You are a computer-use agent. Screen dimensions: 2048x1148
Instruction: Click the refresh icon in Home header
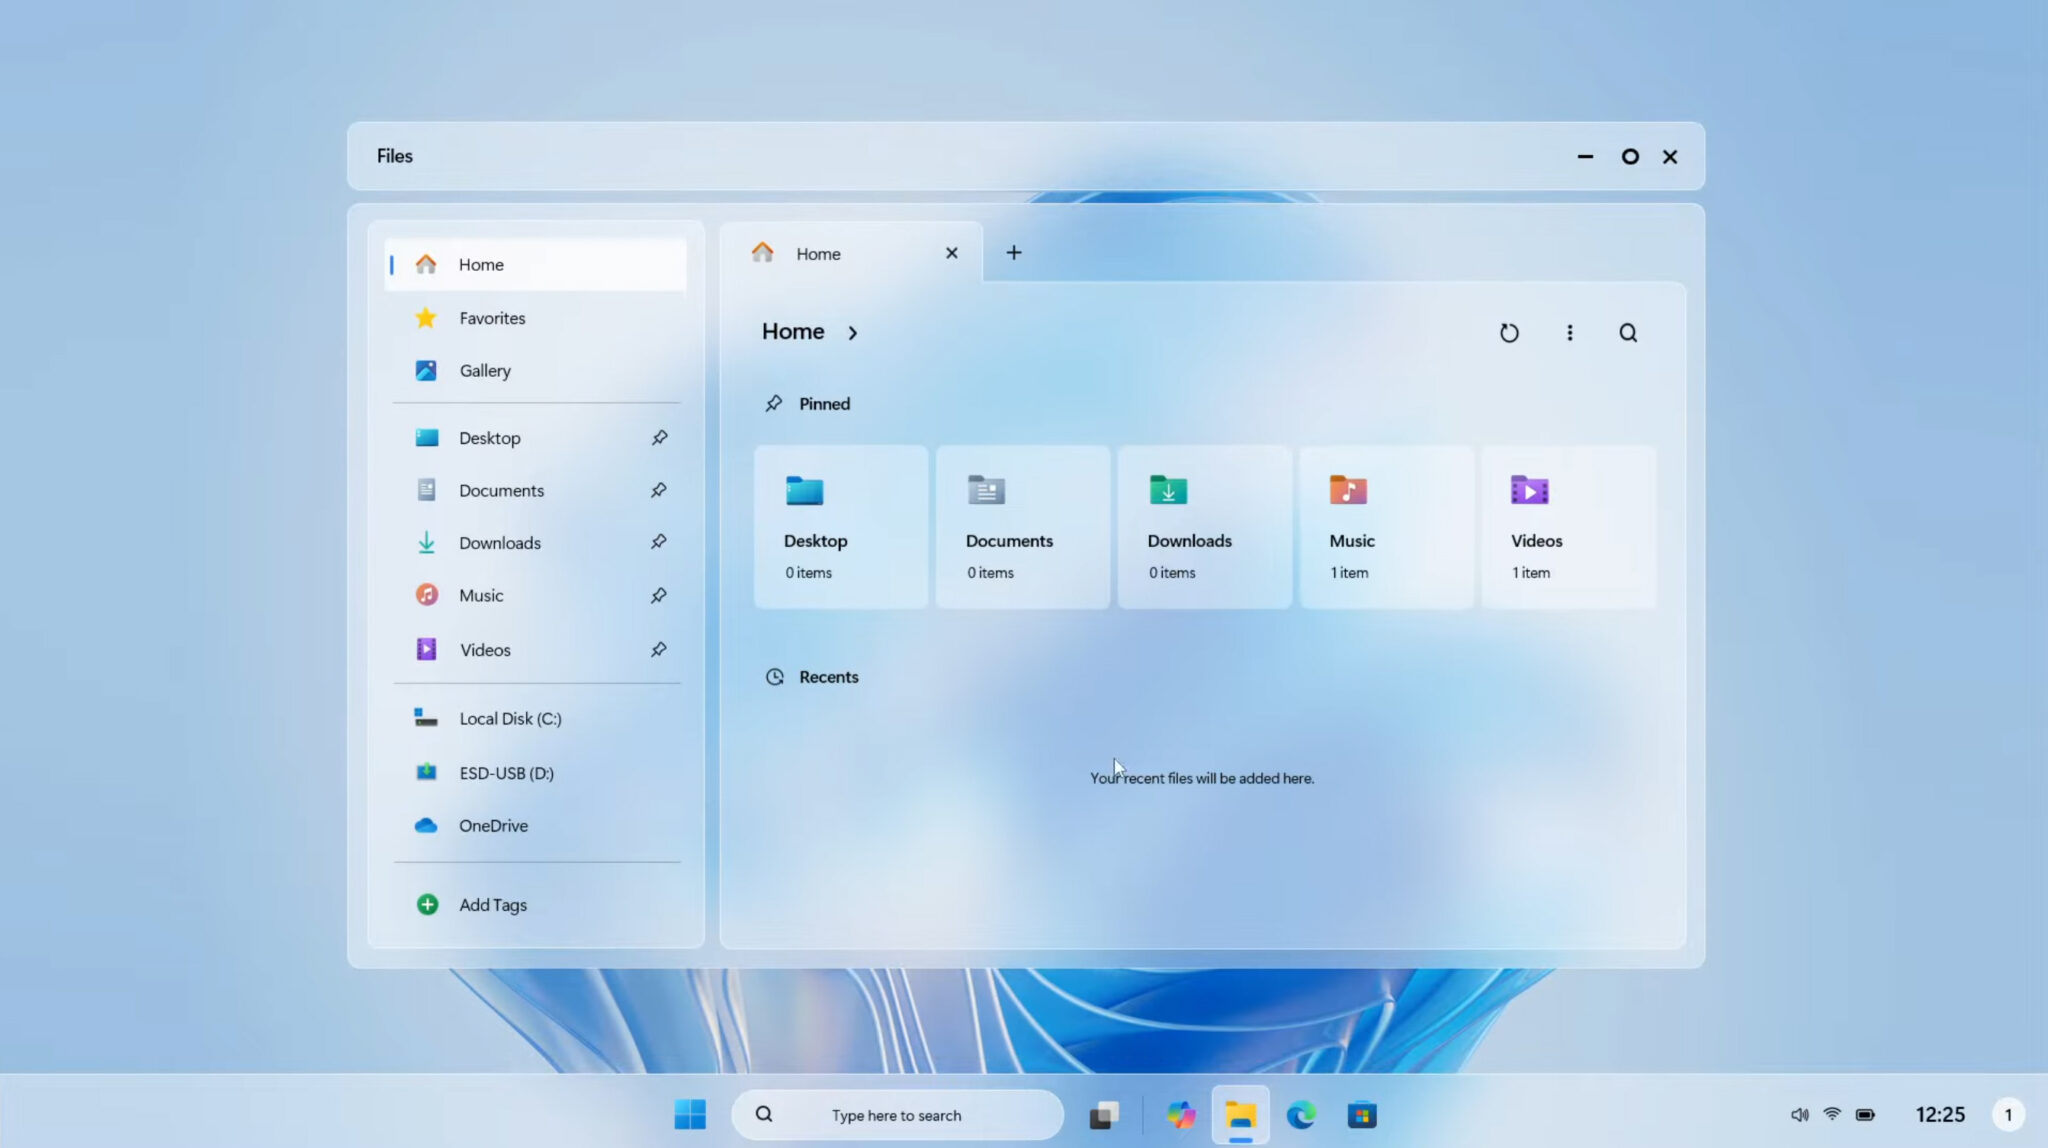tap(1509, 333)
